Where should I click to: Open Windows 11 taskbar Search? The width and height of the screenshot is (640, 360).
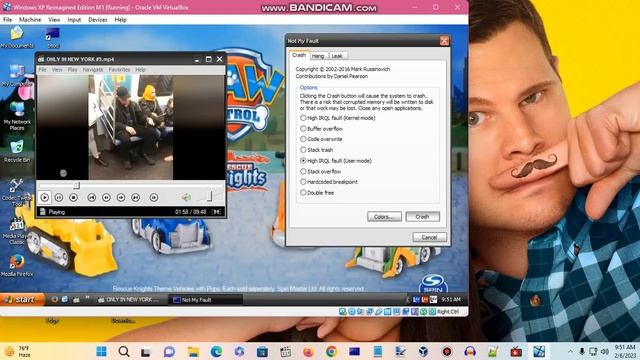[x=124, y=351]
